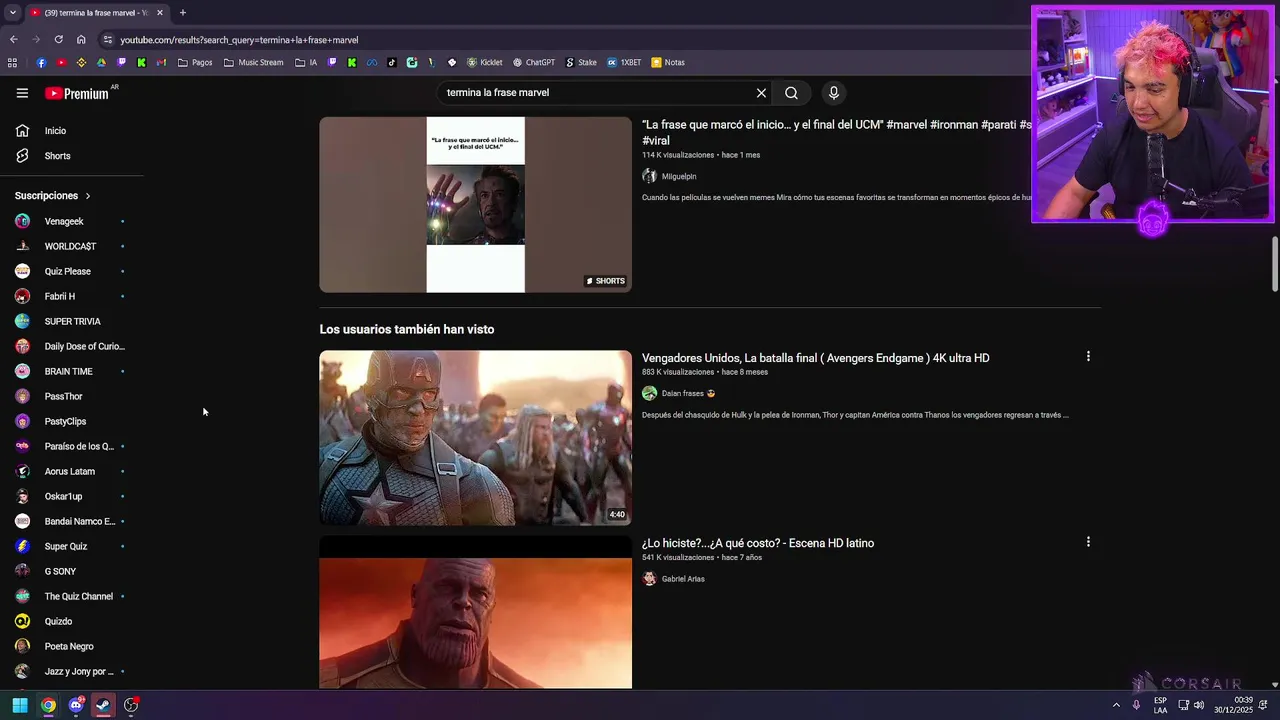
Task: Click the address bar URL
Action: point(239,40)
